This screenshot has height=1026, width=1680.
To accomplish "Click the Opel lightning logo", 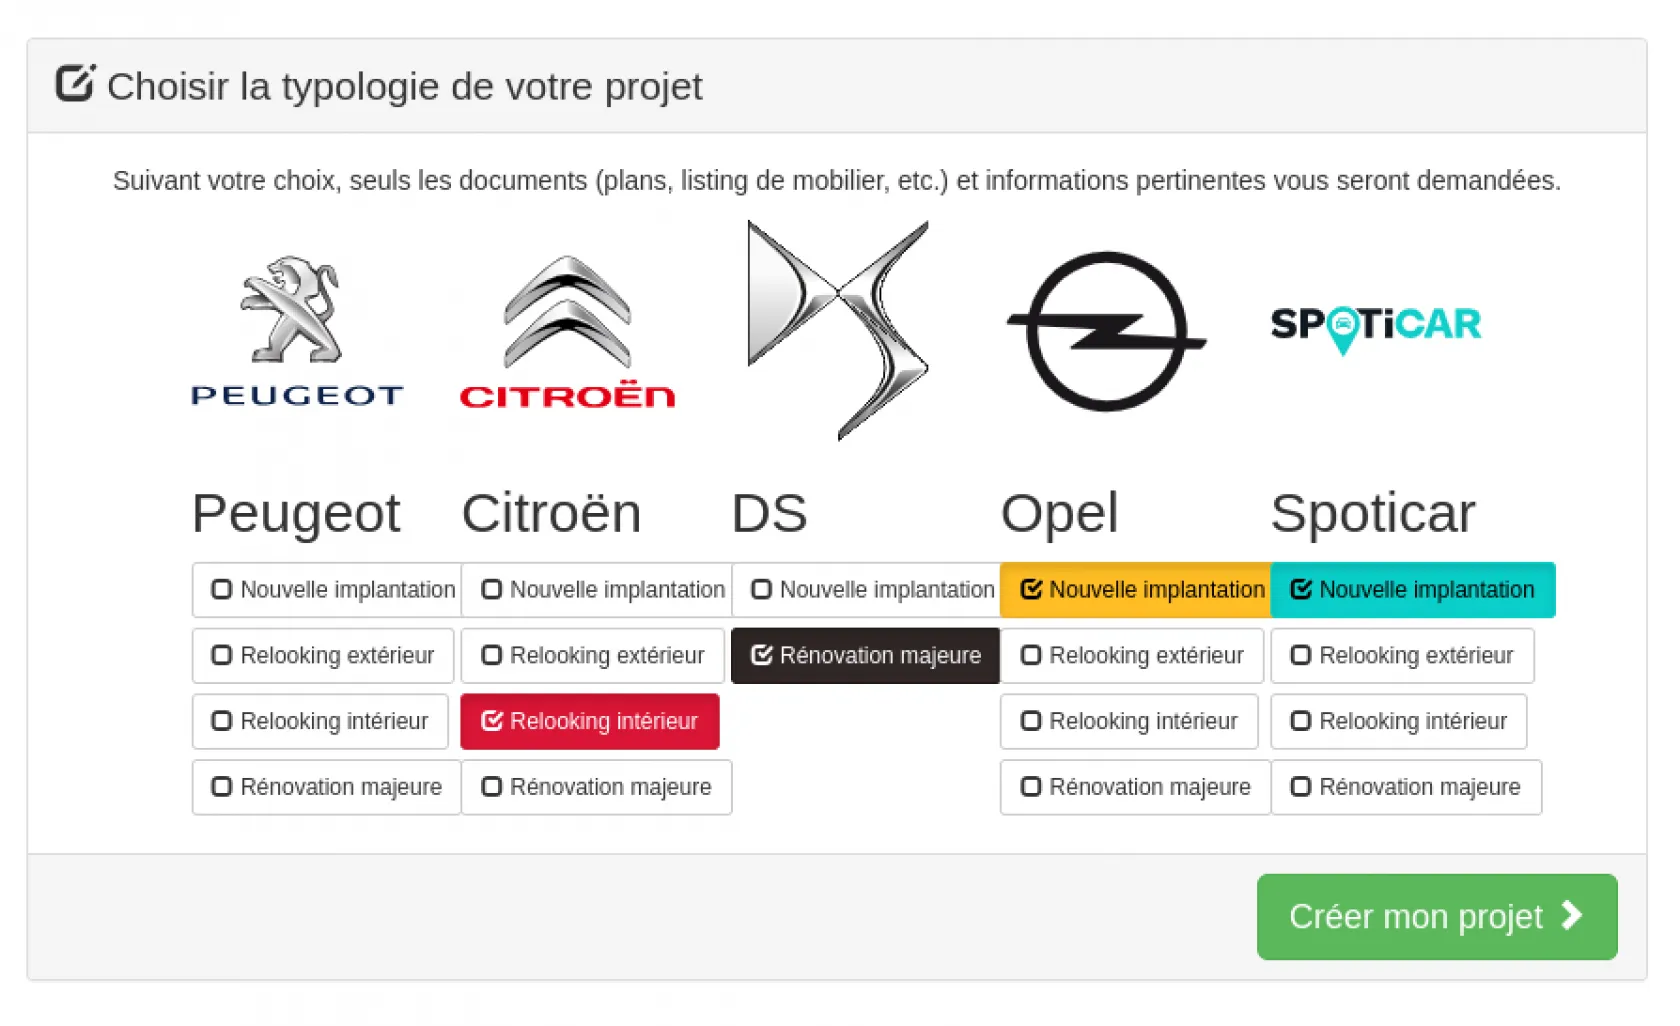I will pos(1106,331).
